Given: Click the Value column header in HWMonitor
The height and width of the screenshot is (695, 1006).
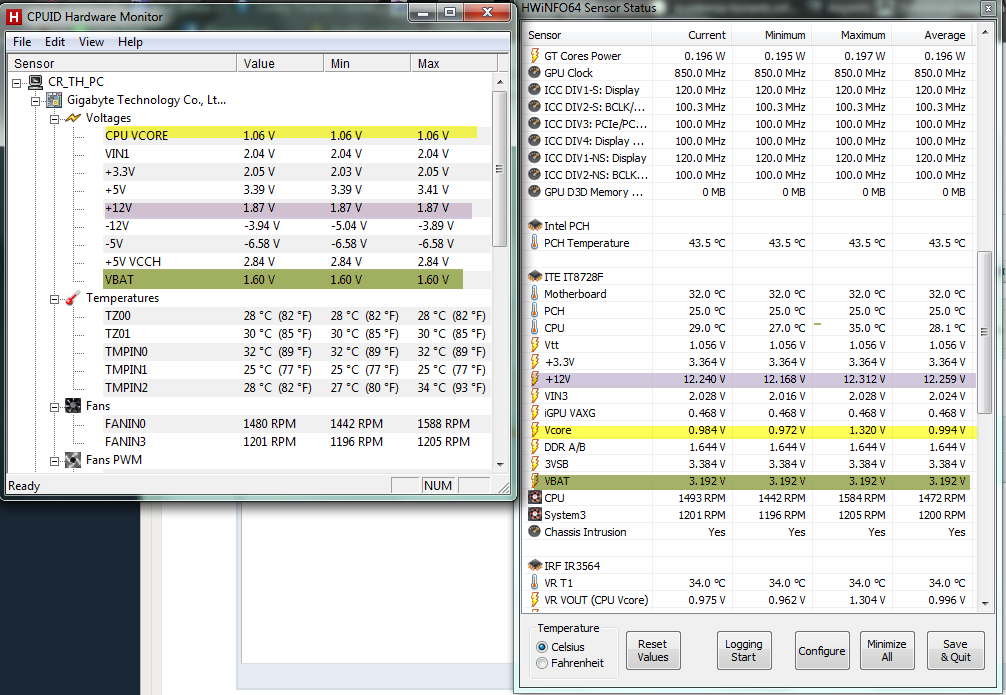Looking at the screenshot, I should 280,64.
